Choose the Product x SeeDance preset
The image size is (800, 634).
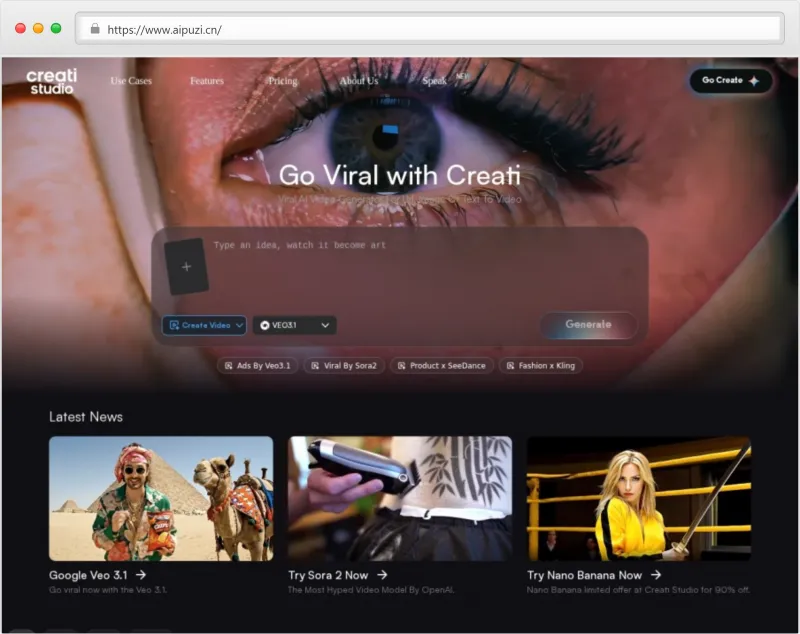(x=441, y=366)
